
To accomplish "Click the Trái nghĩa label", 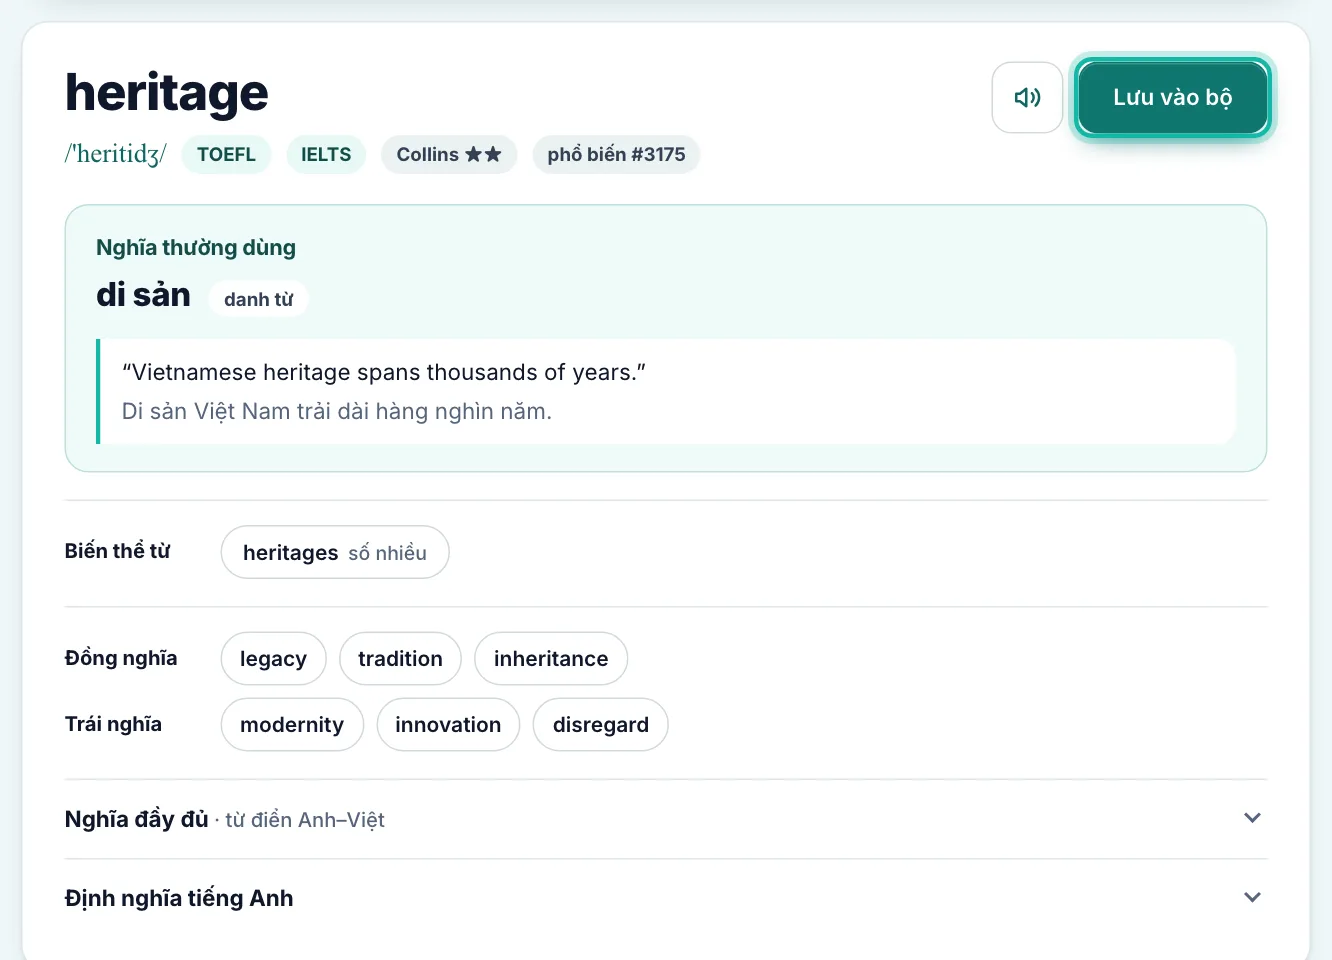I will click(x=113, y=724).
